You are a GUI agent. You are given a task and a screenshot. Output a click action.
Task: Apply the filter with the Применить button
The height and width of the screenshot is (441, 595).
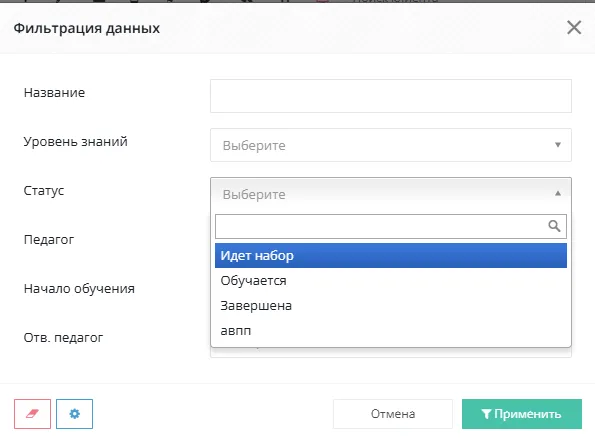(x=522, y=414)
